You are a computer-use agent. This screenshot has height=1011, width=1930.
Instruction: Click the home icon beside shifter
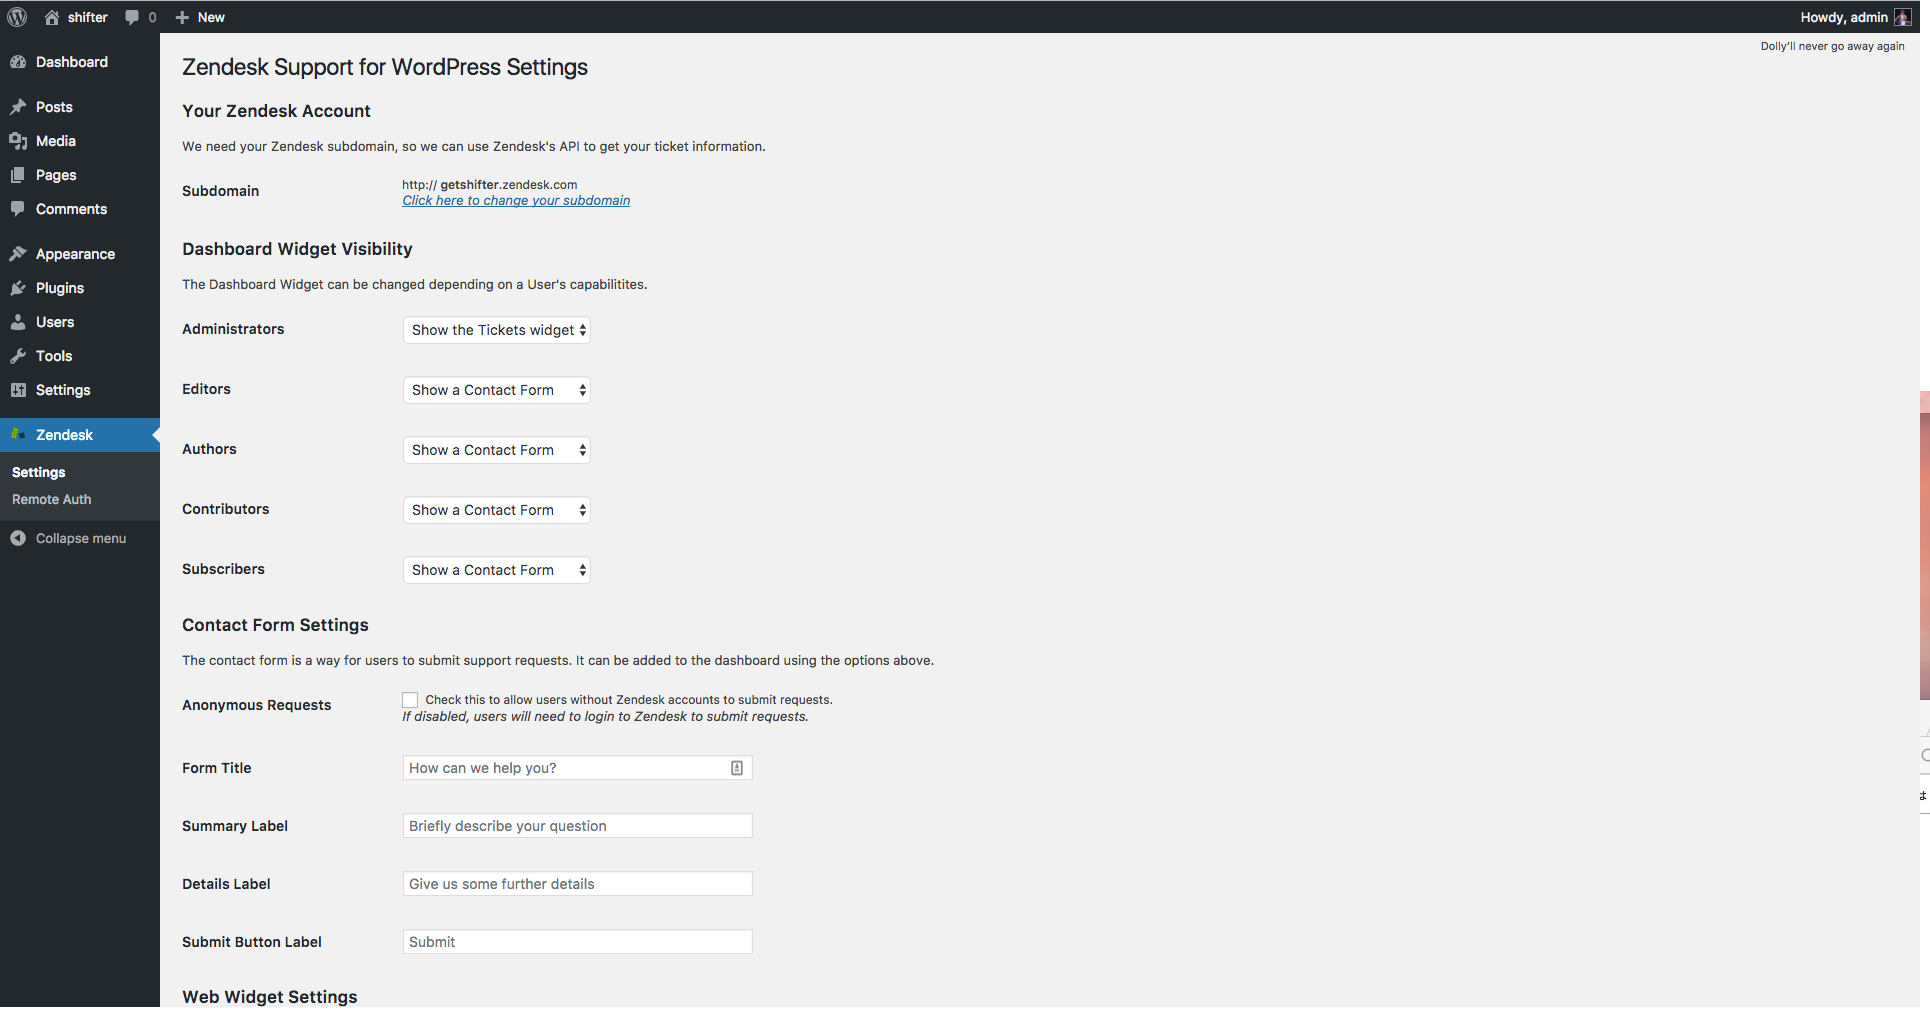click(x=52, y=17)
